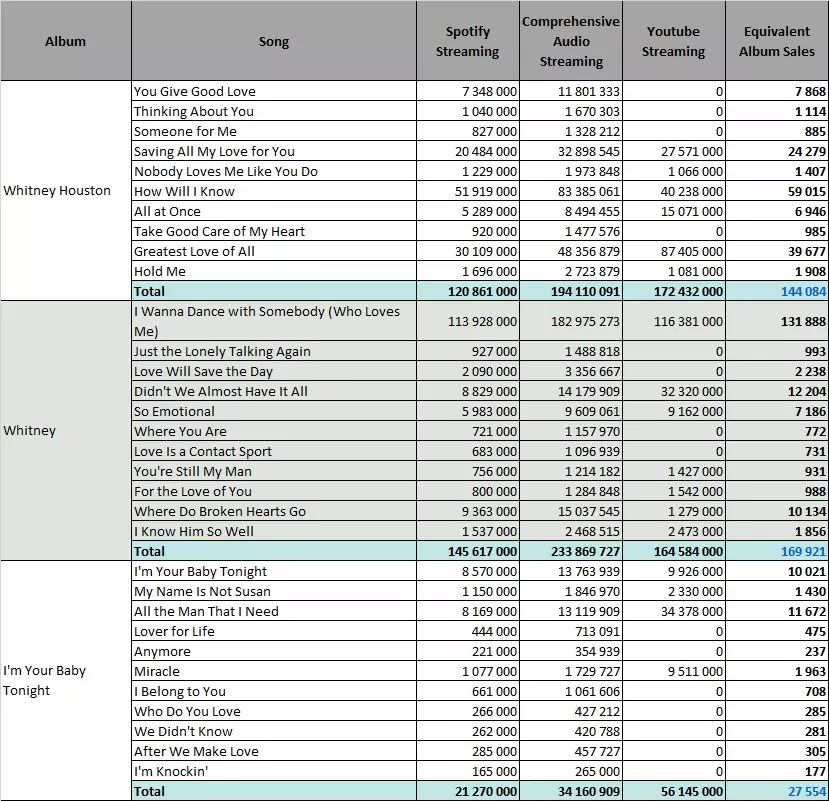Click the Song column header
The width and height of the screenshot is (829, 801).
274,41
